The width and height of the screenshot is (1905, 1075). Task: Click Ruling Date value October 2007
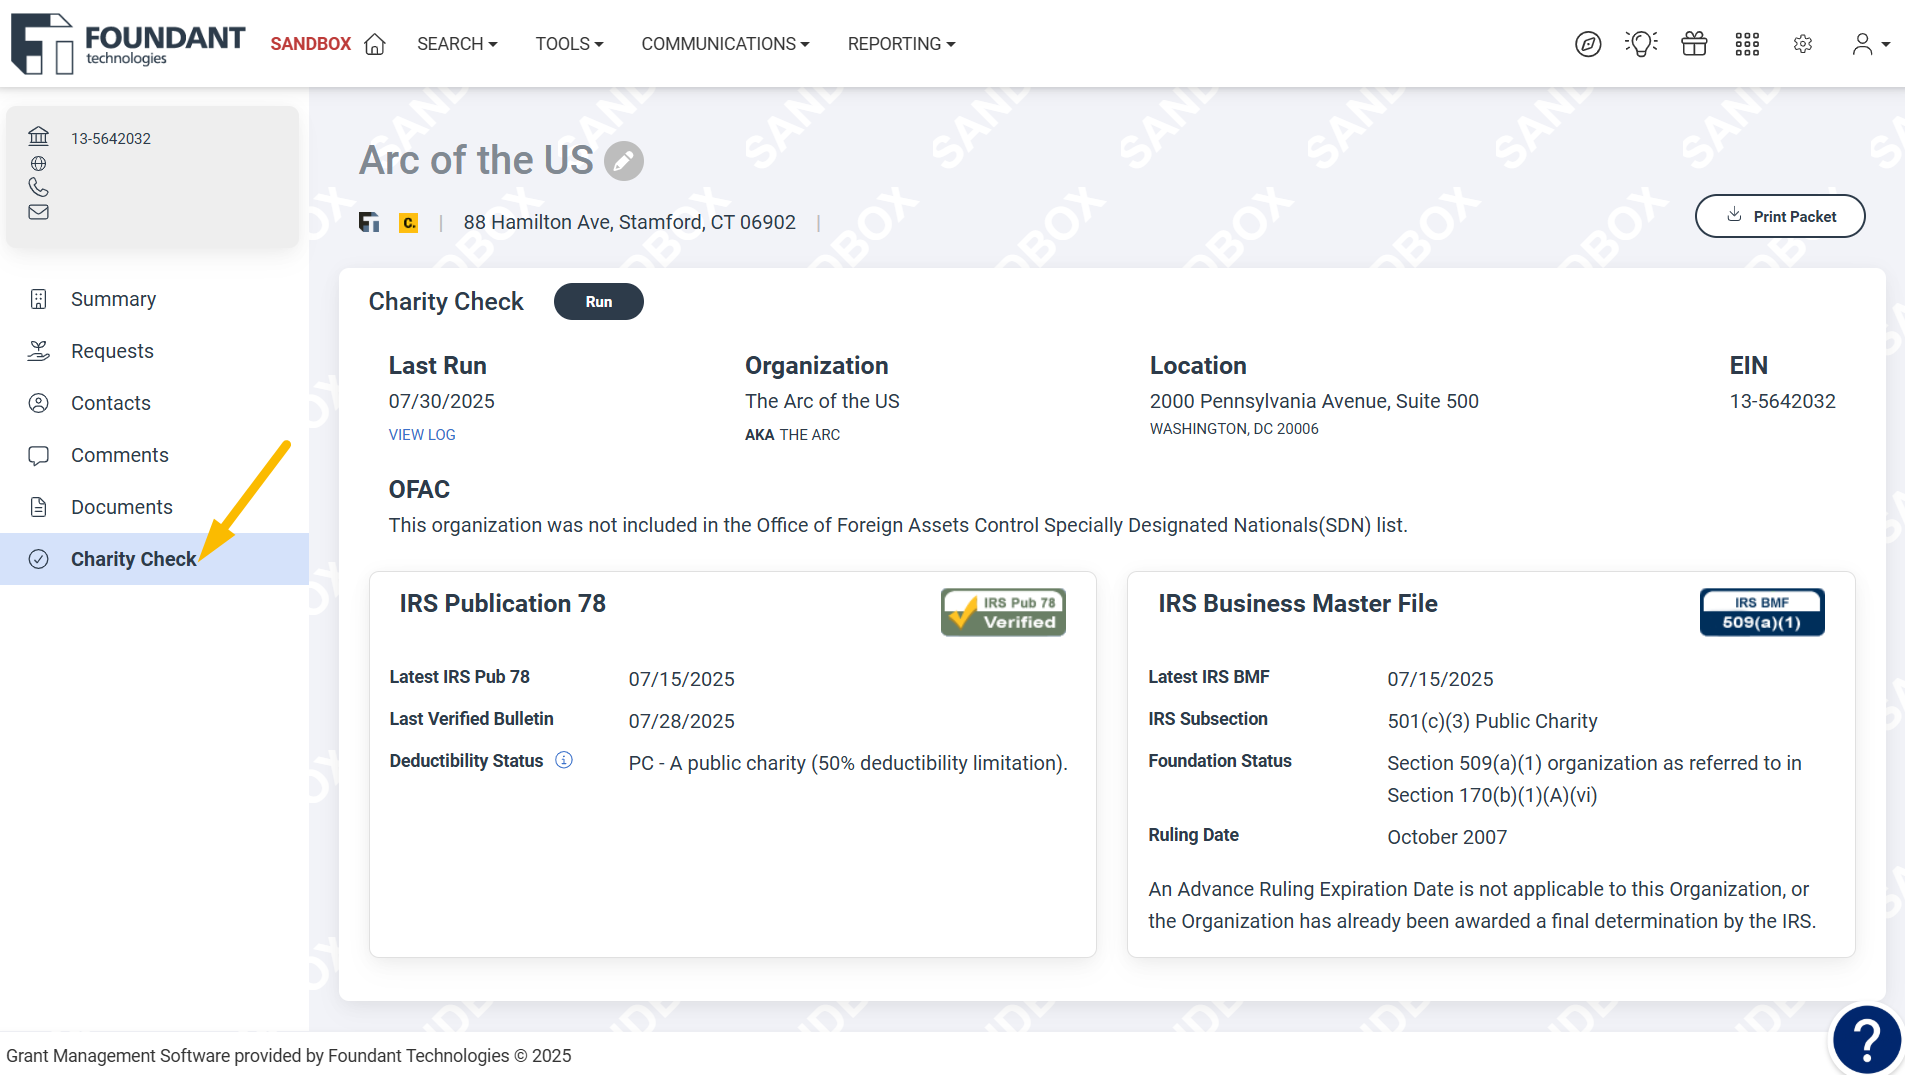pos(1447,837)
